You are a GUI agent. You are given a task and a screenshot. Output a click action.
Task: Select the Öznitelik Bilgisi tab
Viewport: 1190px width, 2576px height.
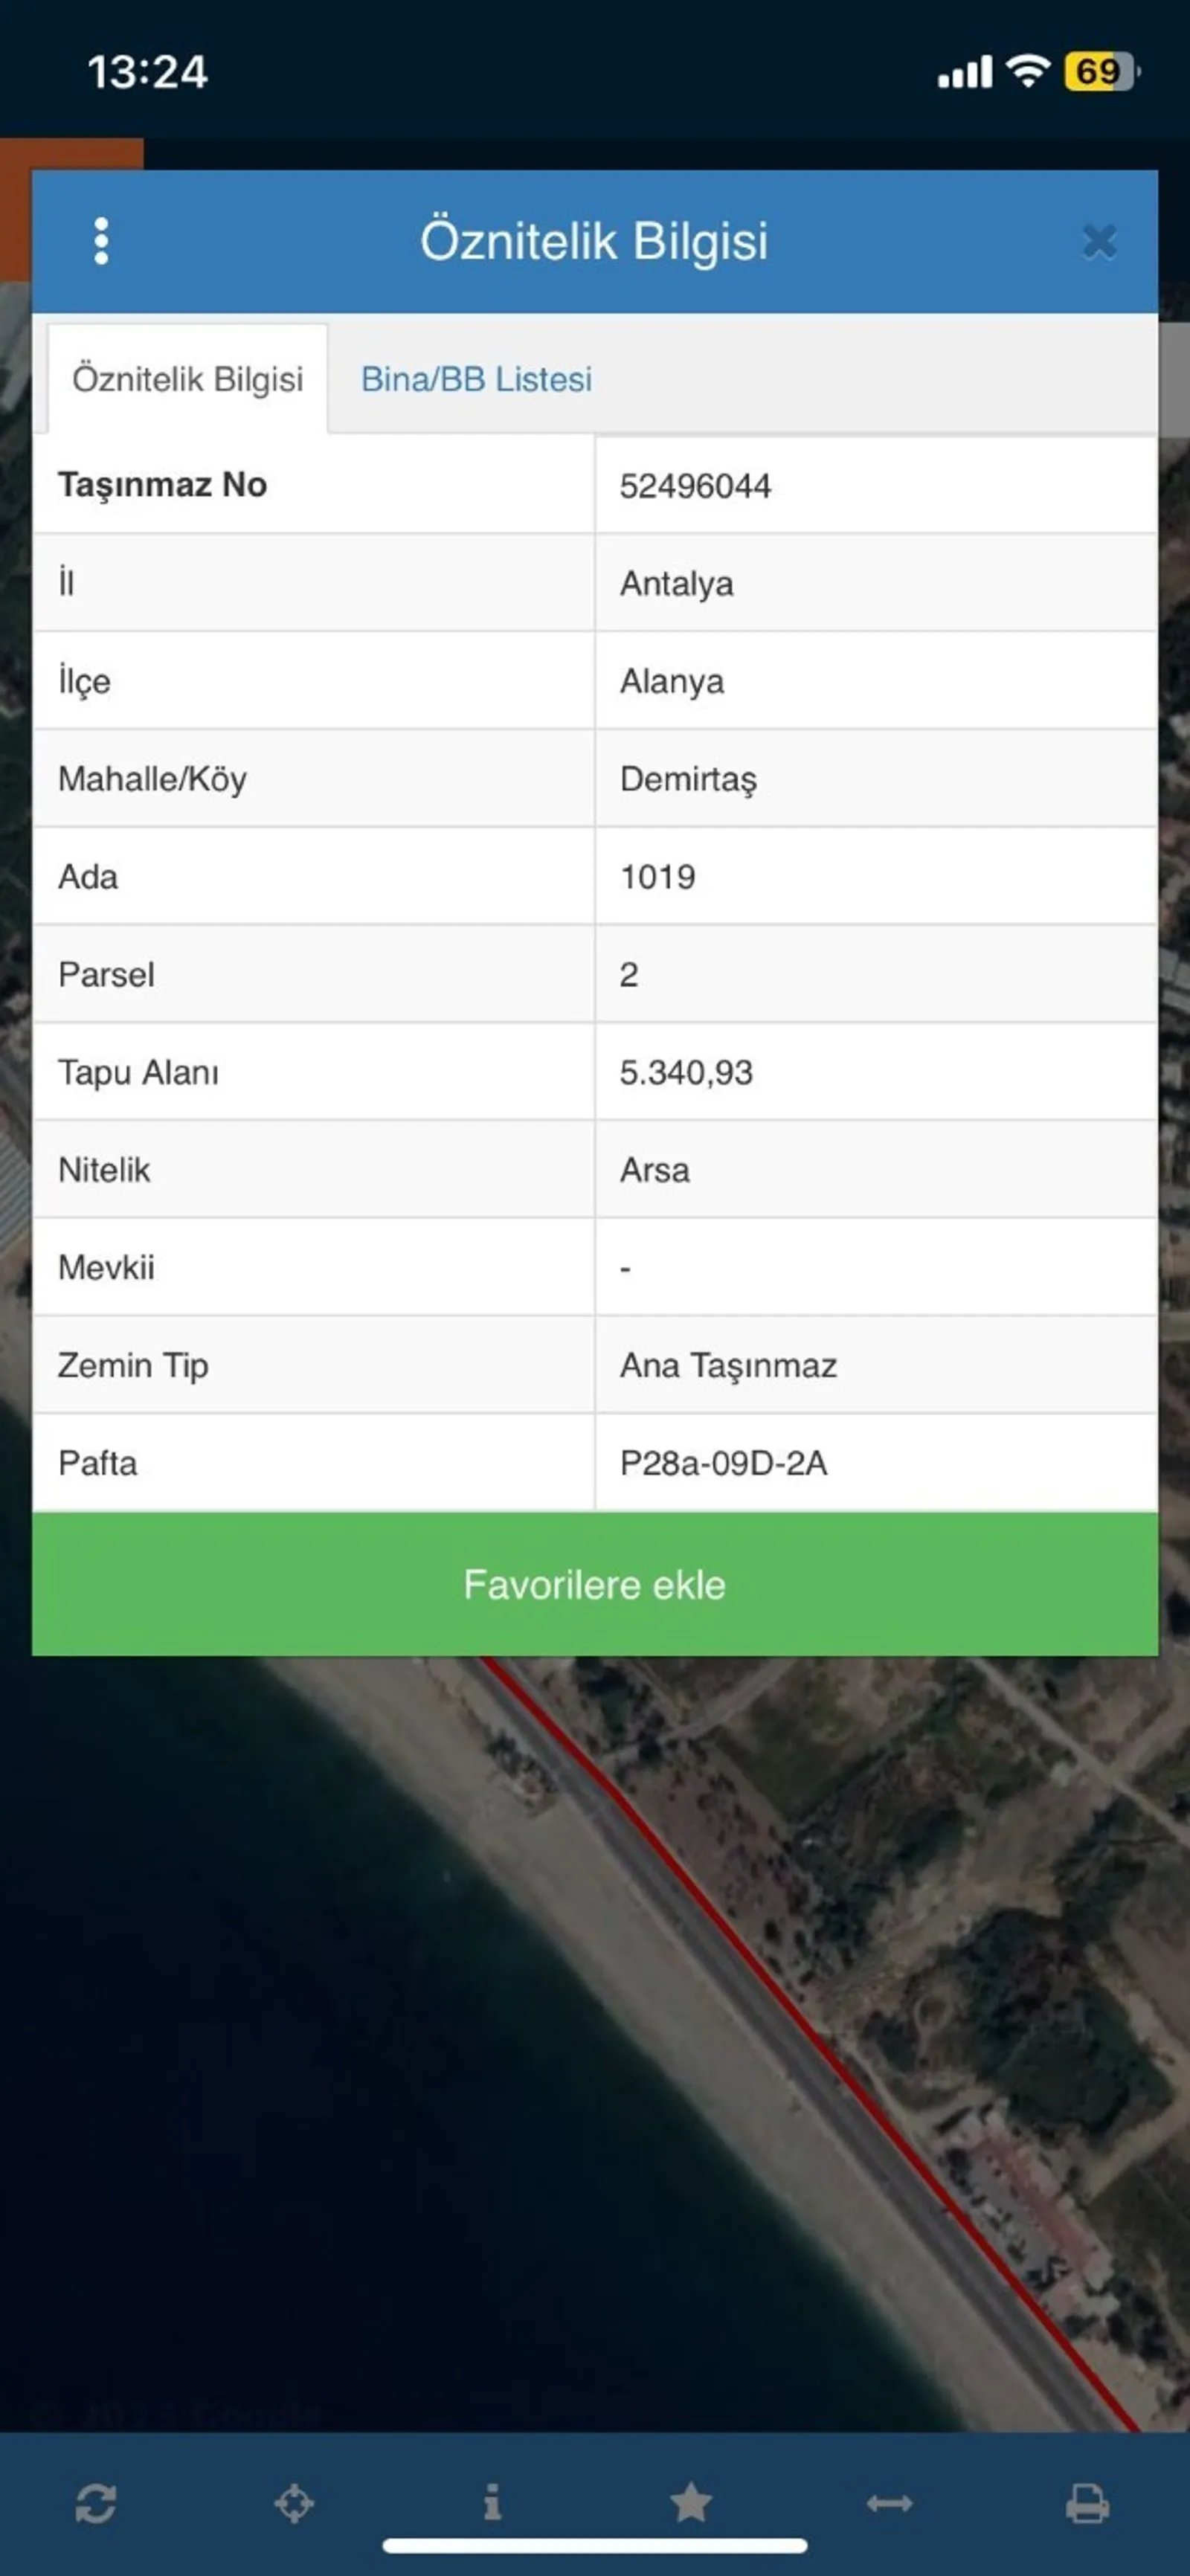click(x=188, y=380)
